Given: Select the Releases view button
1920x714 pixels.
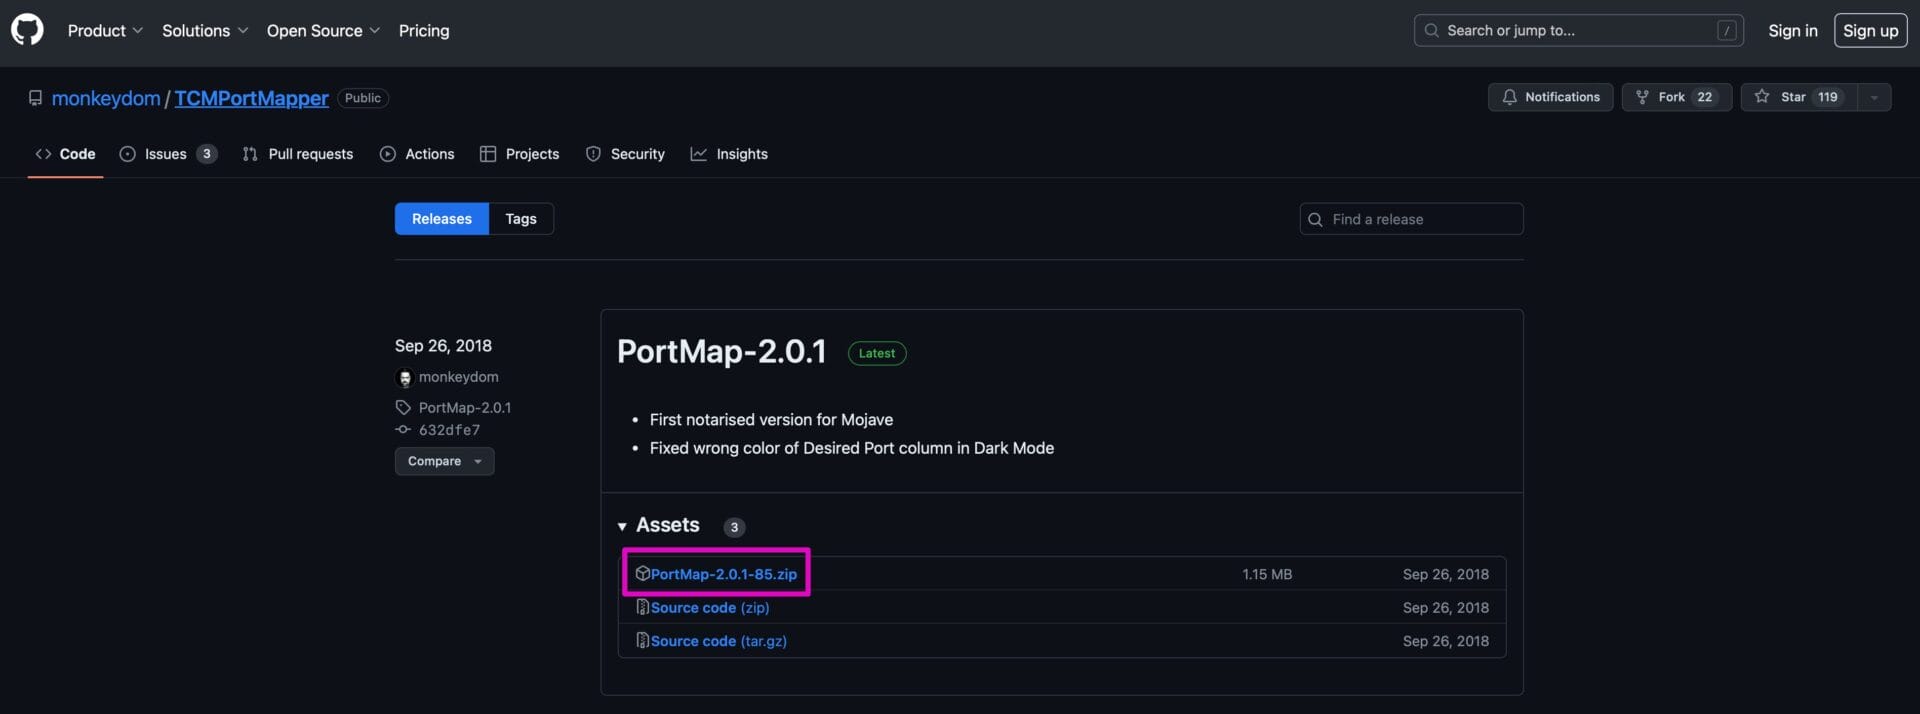Looking at the screenshot, I should tap(441, 219).
